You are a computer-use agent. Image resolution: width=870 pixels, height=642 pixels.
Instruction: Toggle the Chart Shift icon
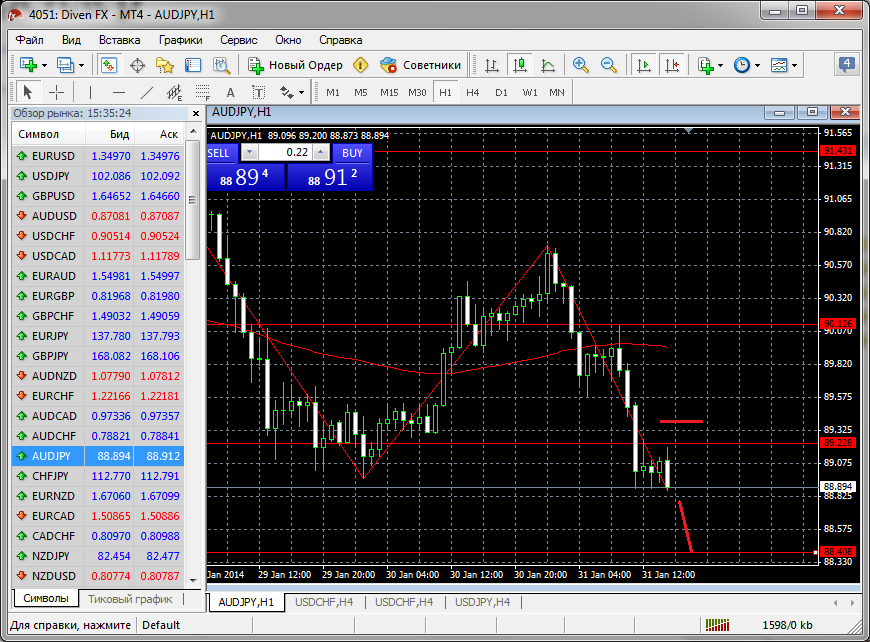[672, 65]
